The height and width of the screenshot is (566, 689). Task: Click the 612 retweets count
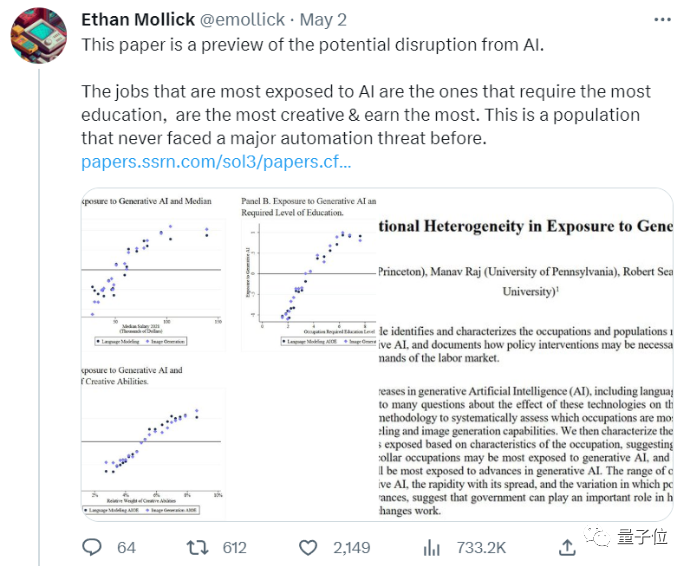pyautogui.click(x=234, y=547)
